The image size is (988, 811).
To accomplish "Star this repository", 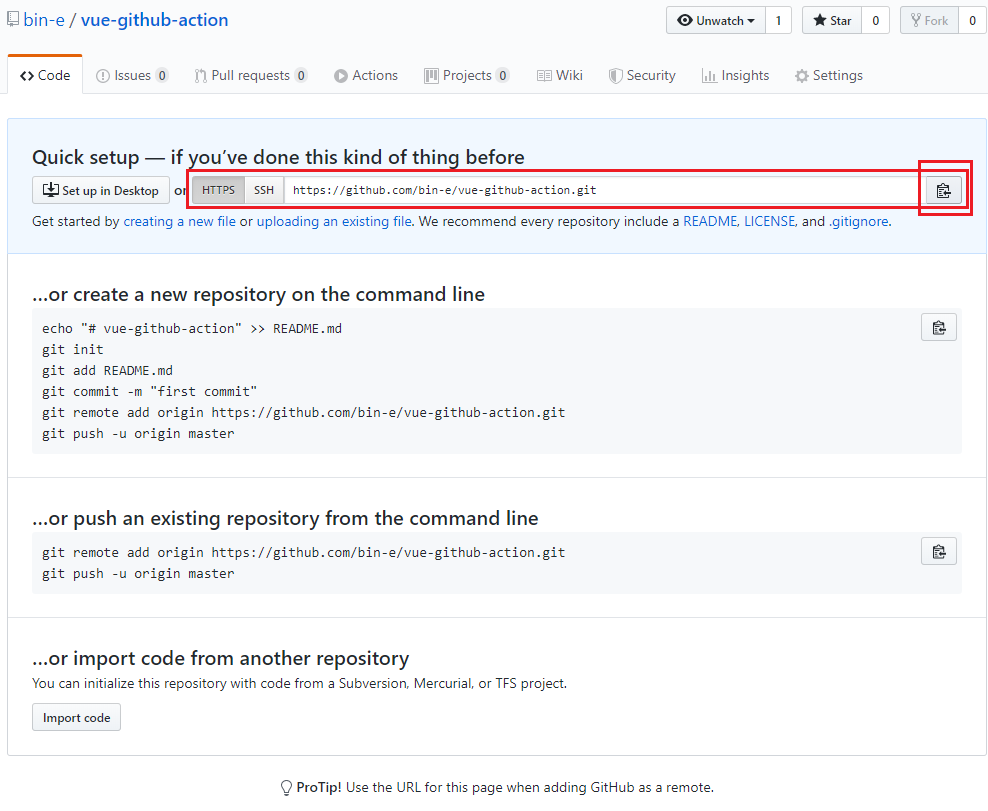I will (832, 20).
